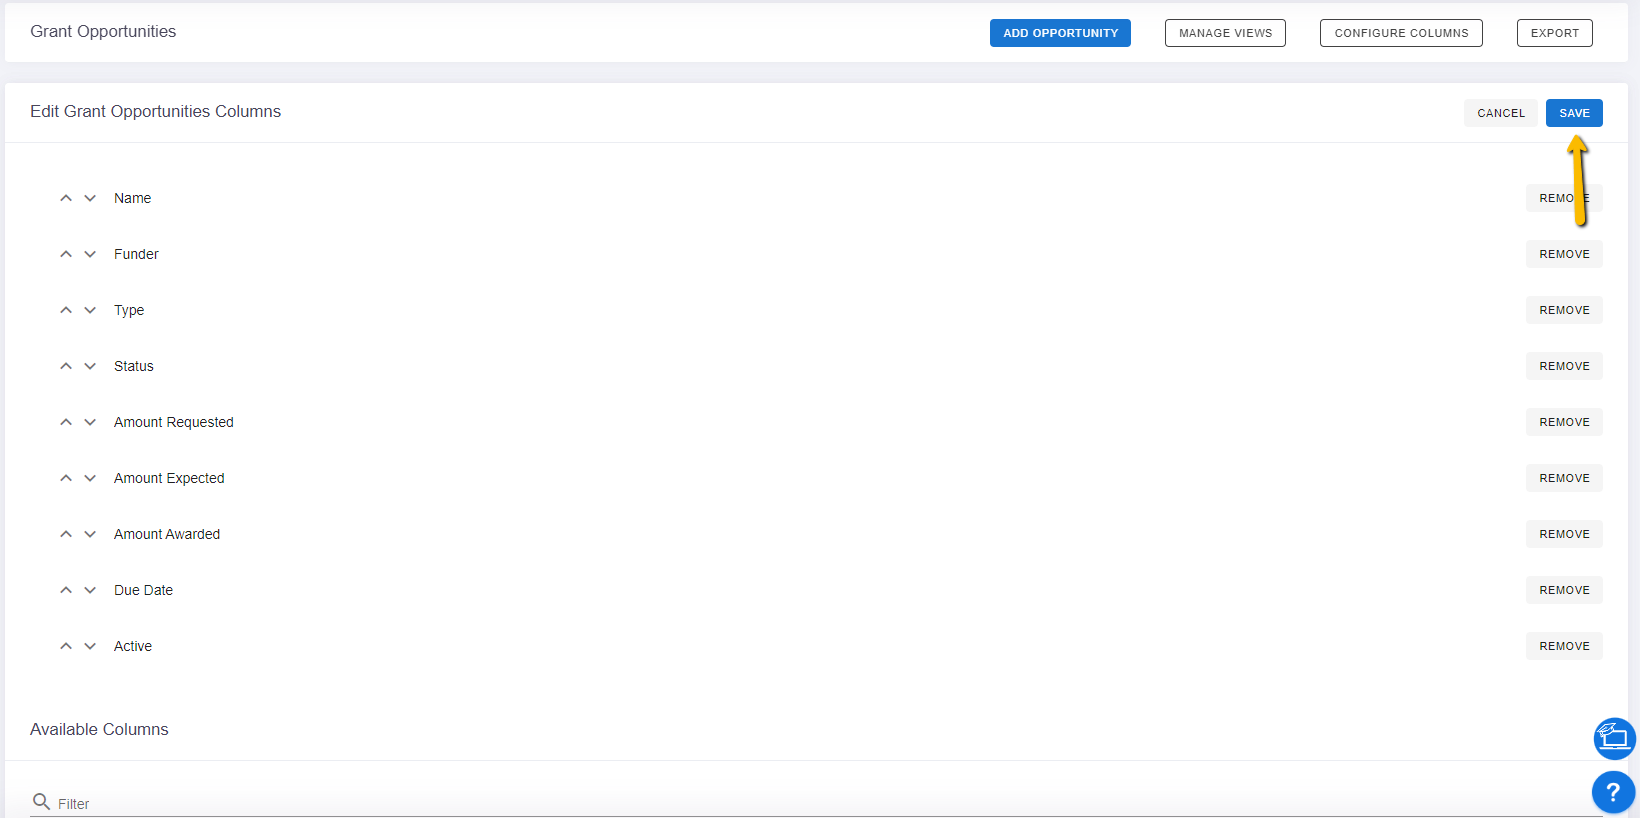Remove the Amount Expected column
This screenshot has height=820, width=1640.
(1564, 478)
